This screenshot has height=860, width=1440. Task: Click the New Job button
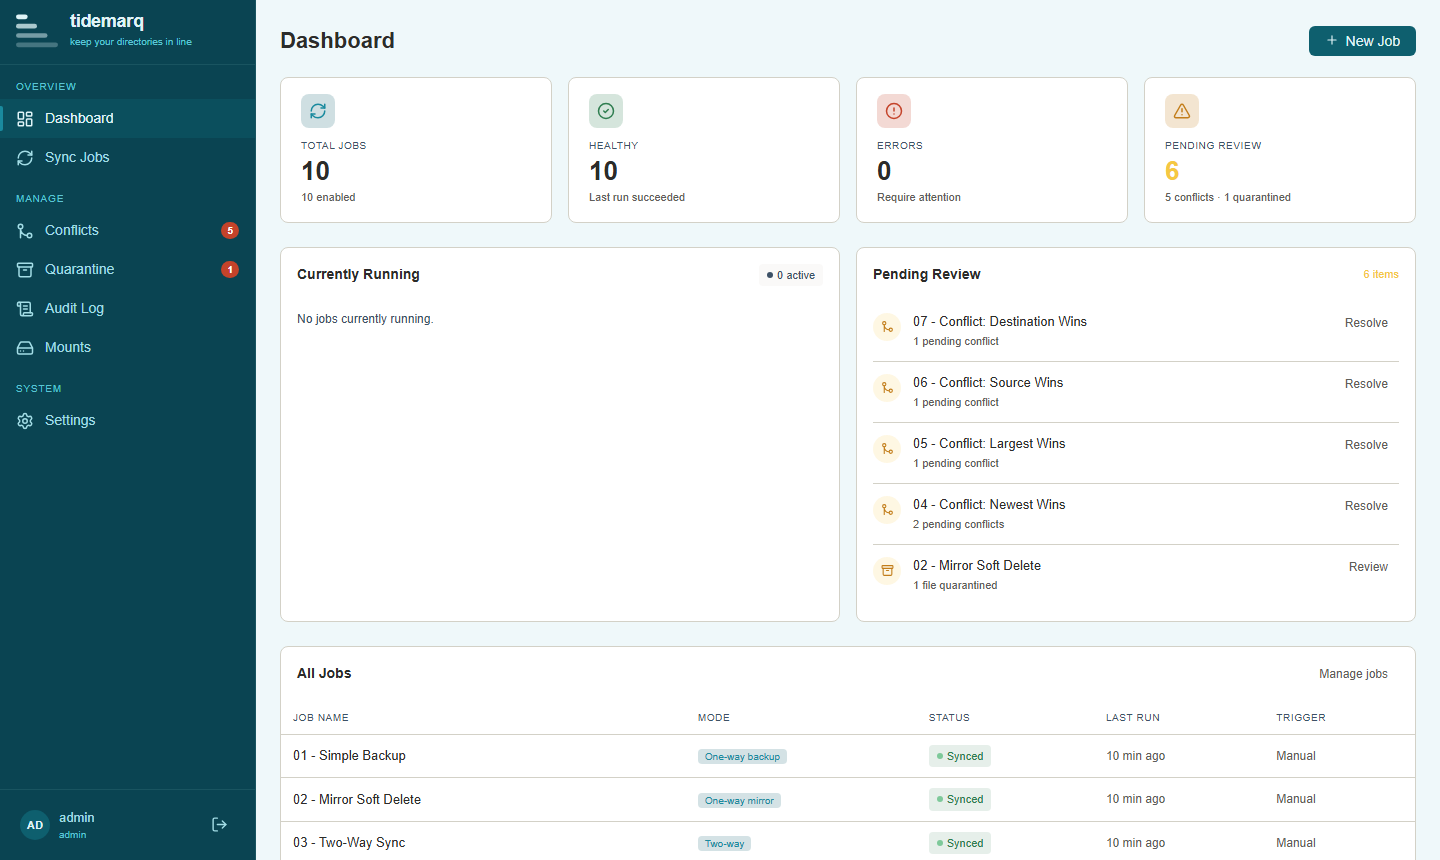1362,41
